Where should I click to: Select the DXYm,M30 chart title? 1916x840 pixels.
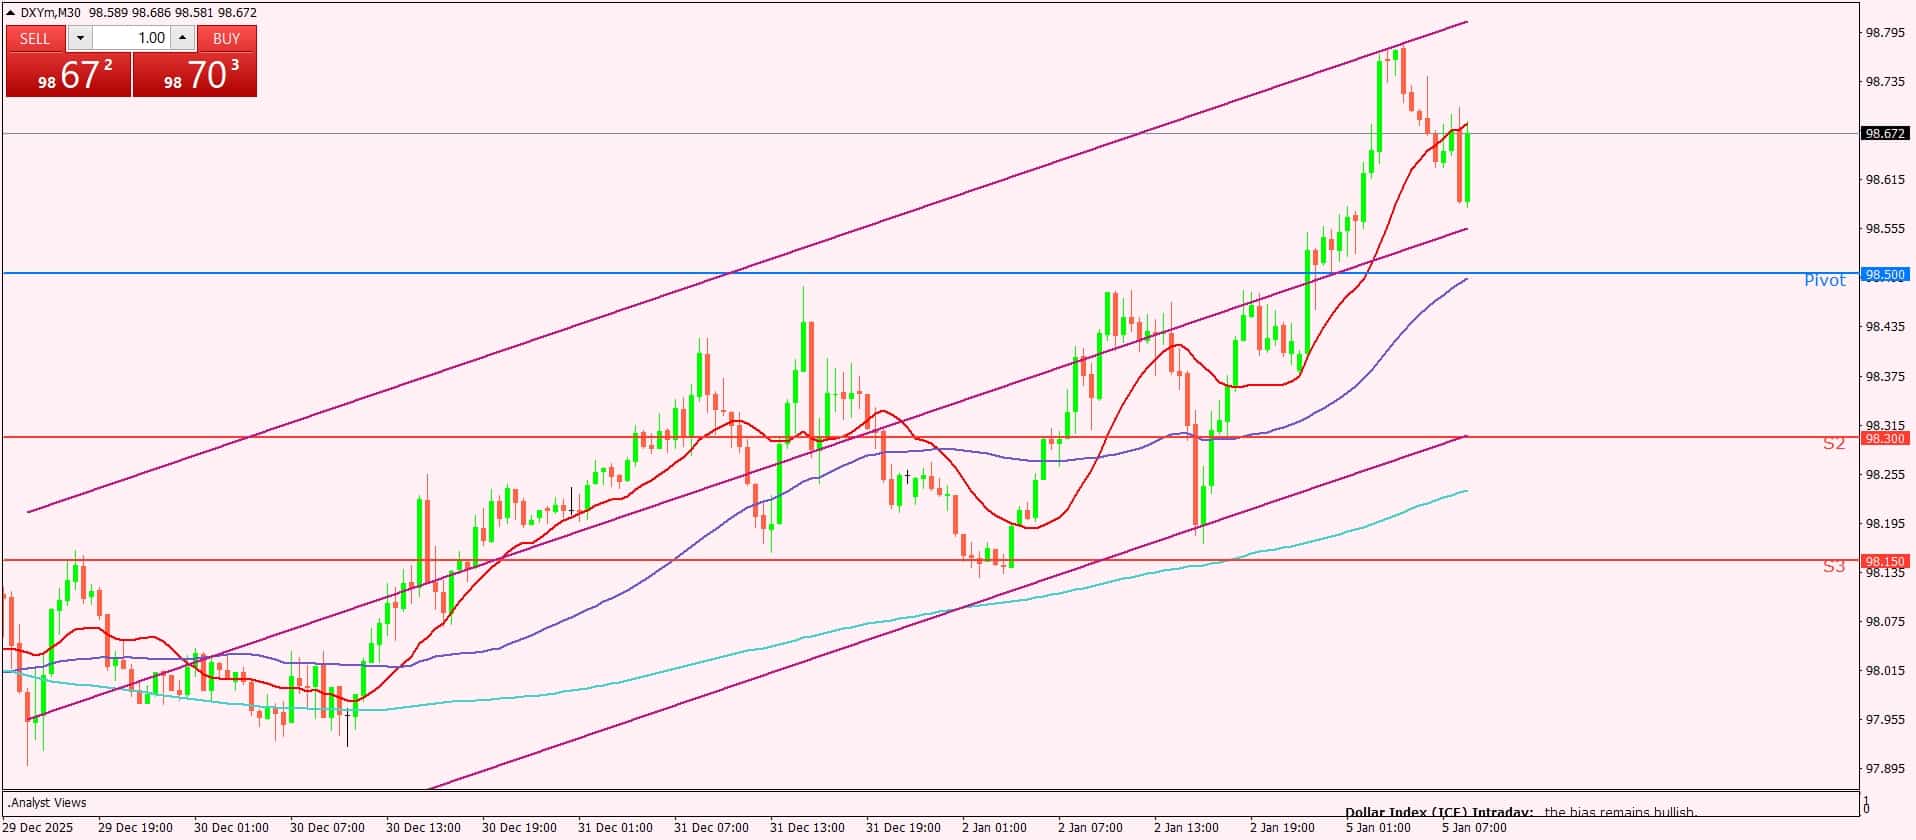coord(51,13)
